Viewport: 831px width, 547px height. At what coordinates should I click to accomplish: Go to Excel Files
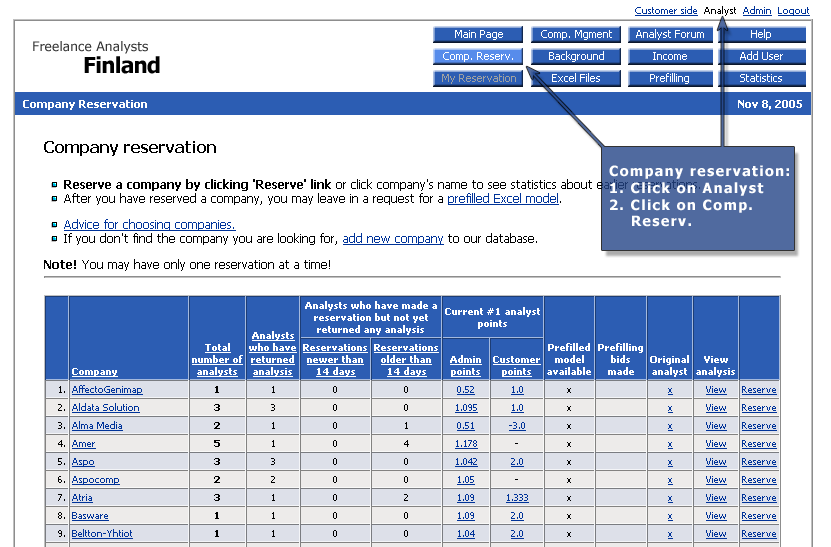click(x=576, y=78)
